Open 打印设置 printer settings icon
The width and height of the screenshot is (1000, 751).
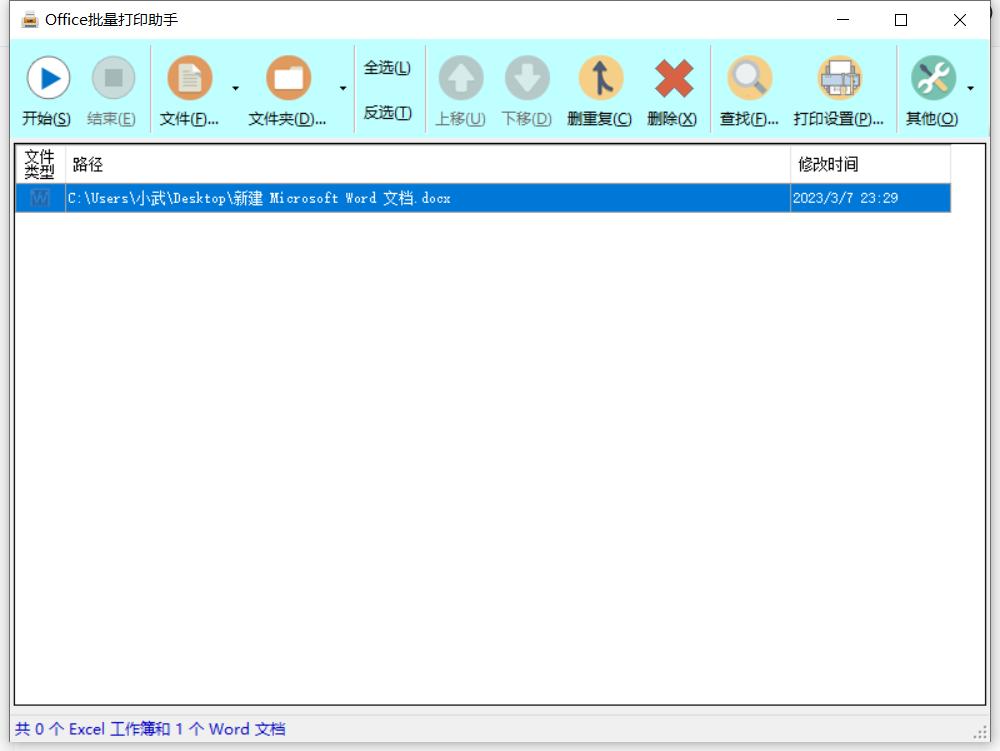838,80
